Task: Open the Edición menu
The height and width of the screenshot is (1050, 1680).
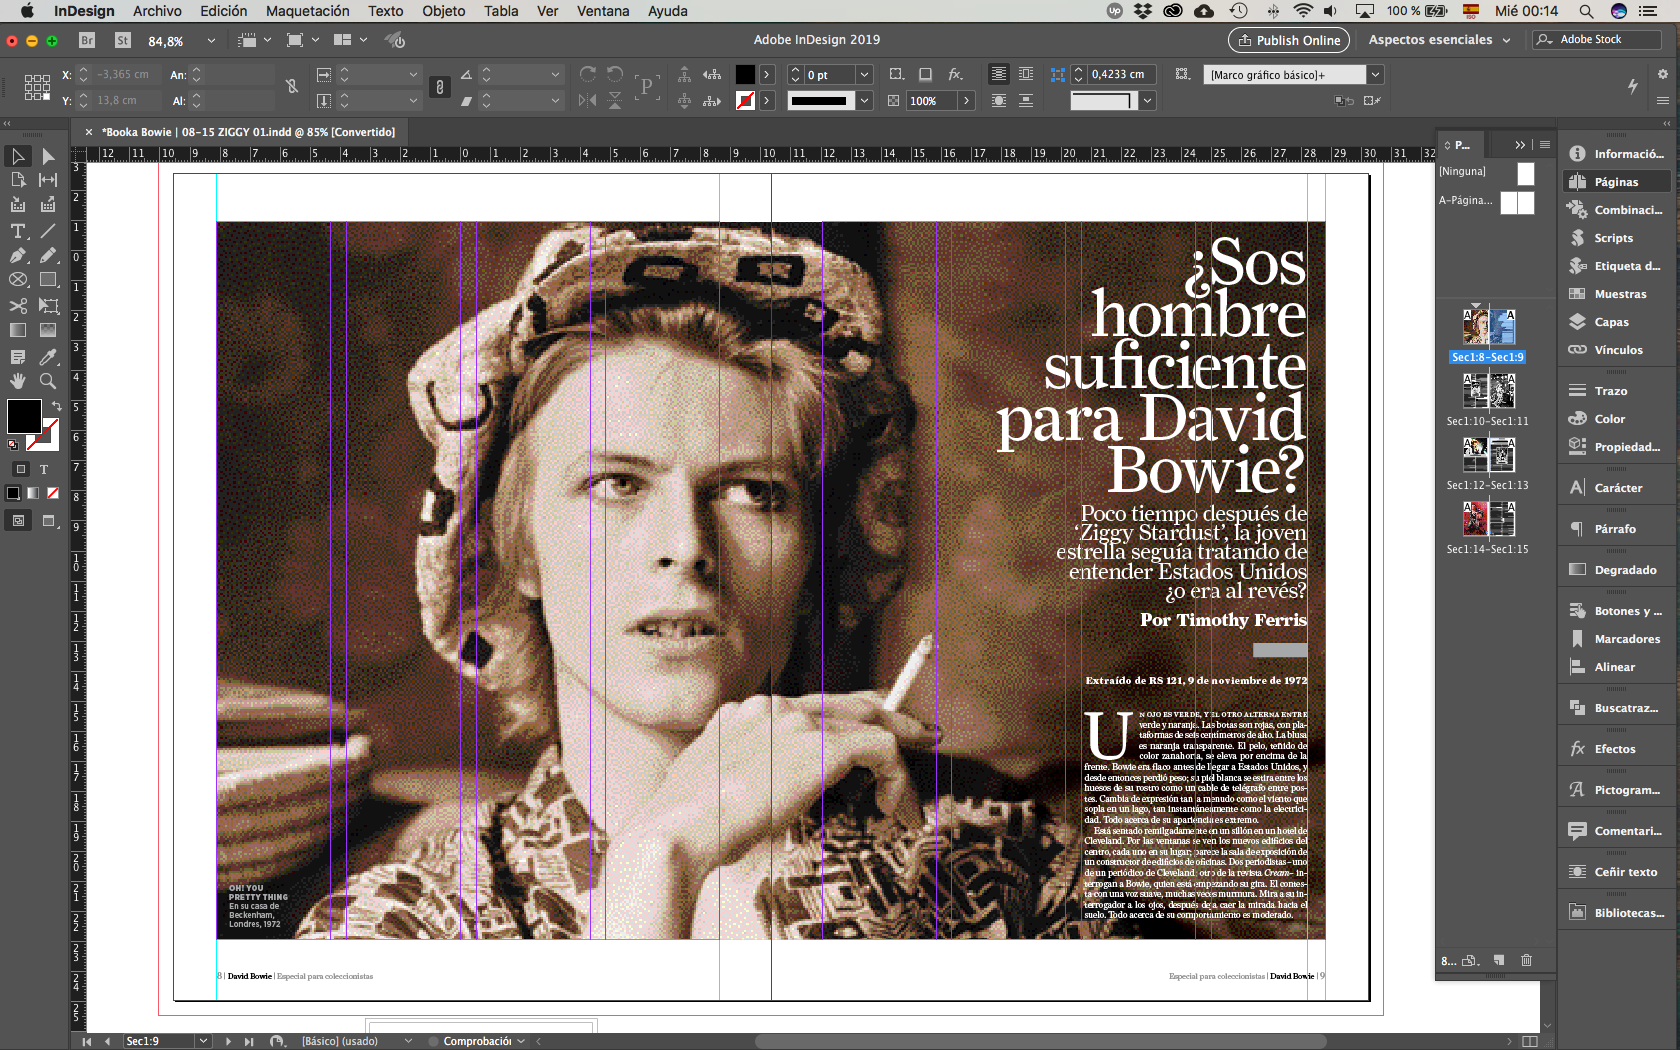Action: tap(223, 11)
